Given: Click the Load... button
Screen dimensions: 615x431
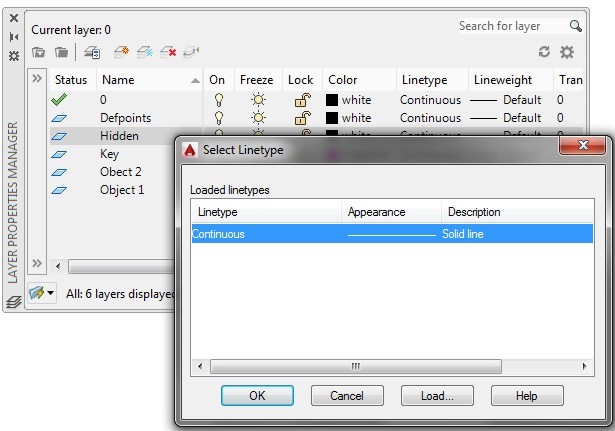Looking at the screenshot, I should (x=437, y=396).
